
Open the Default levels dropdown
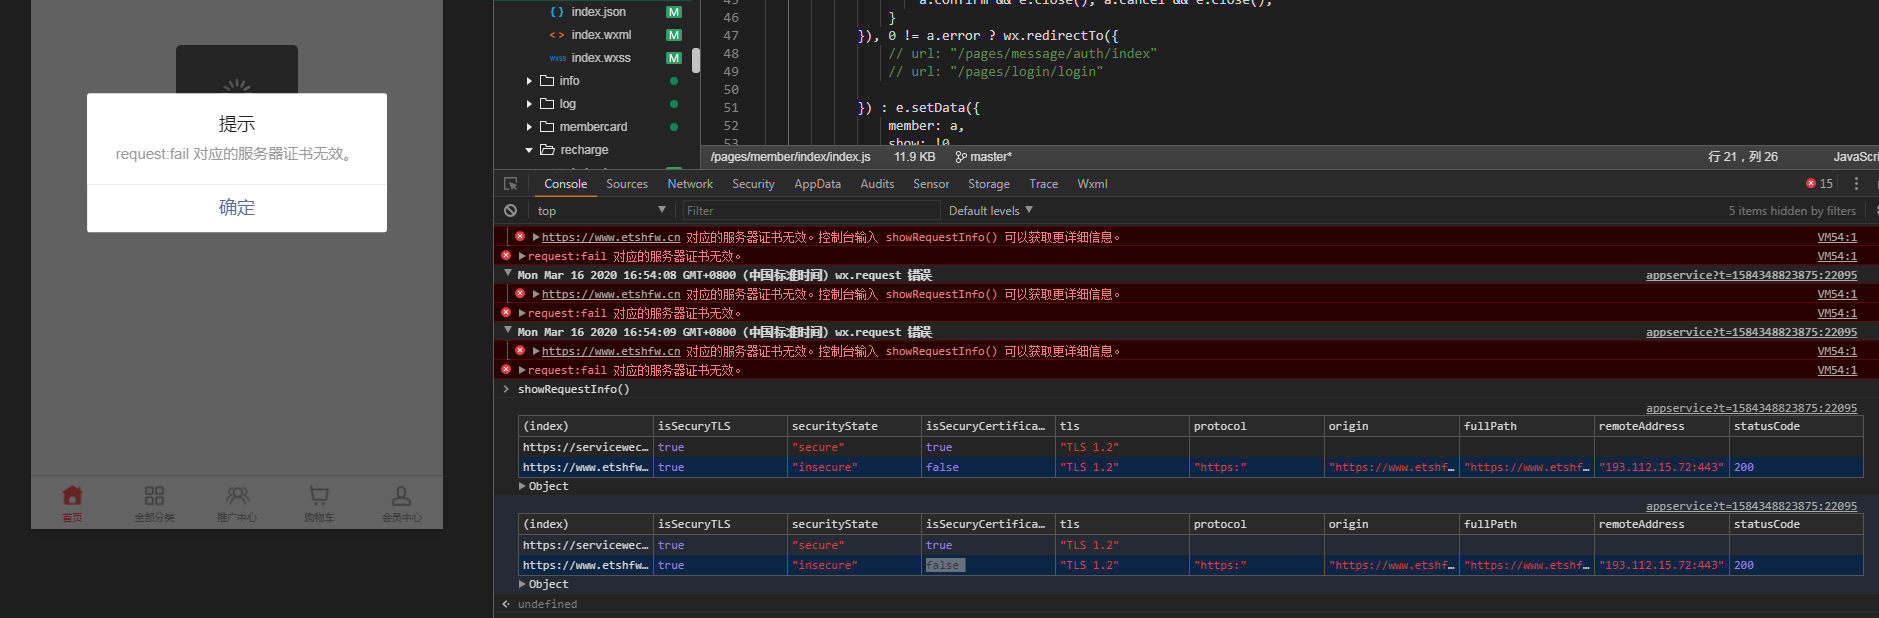pos(990,211)
